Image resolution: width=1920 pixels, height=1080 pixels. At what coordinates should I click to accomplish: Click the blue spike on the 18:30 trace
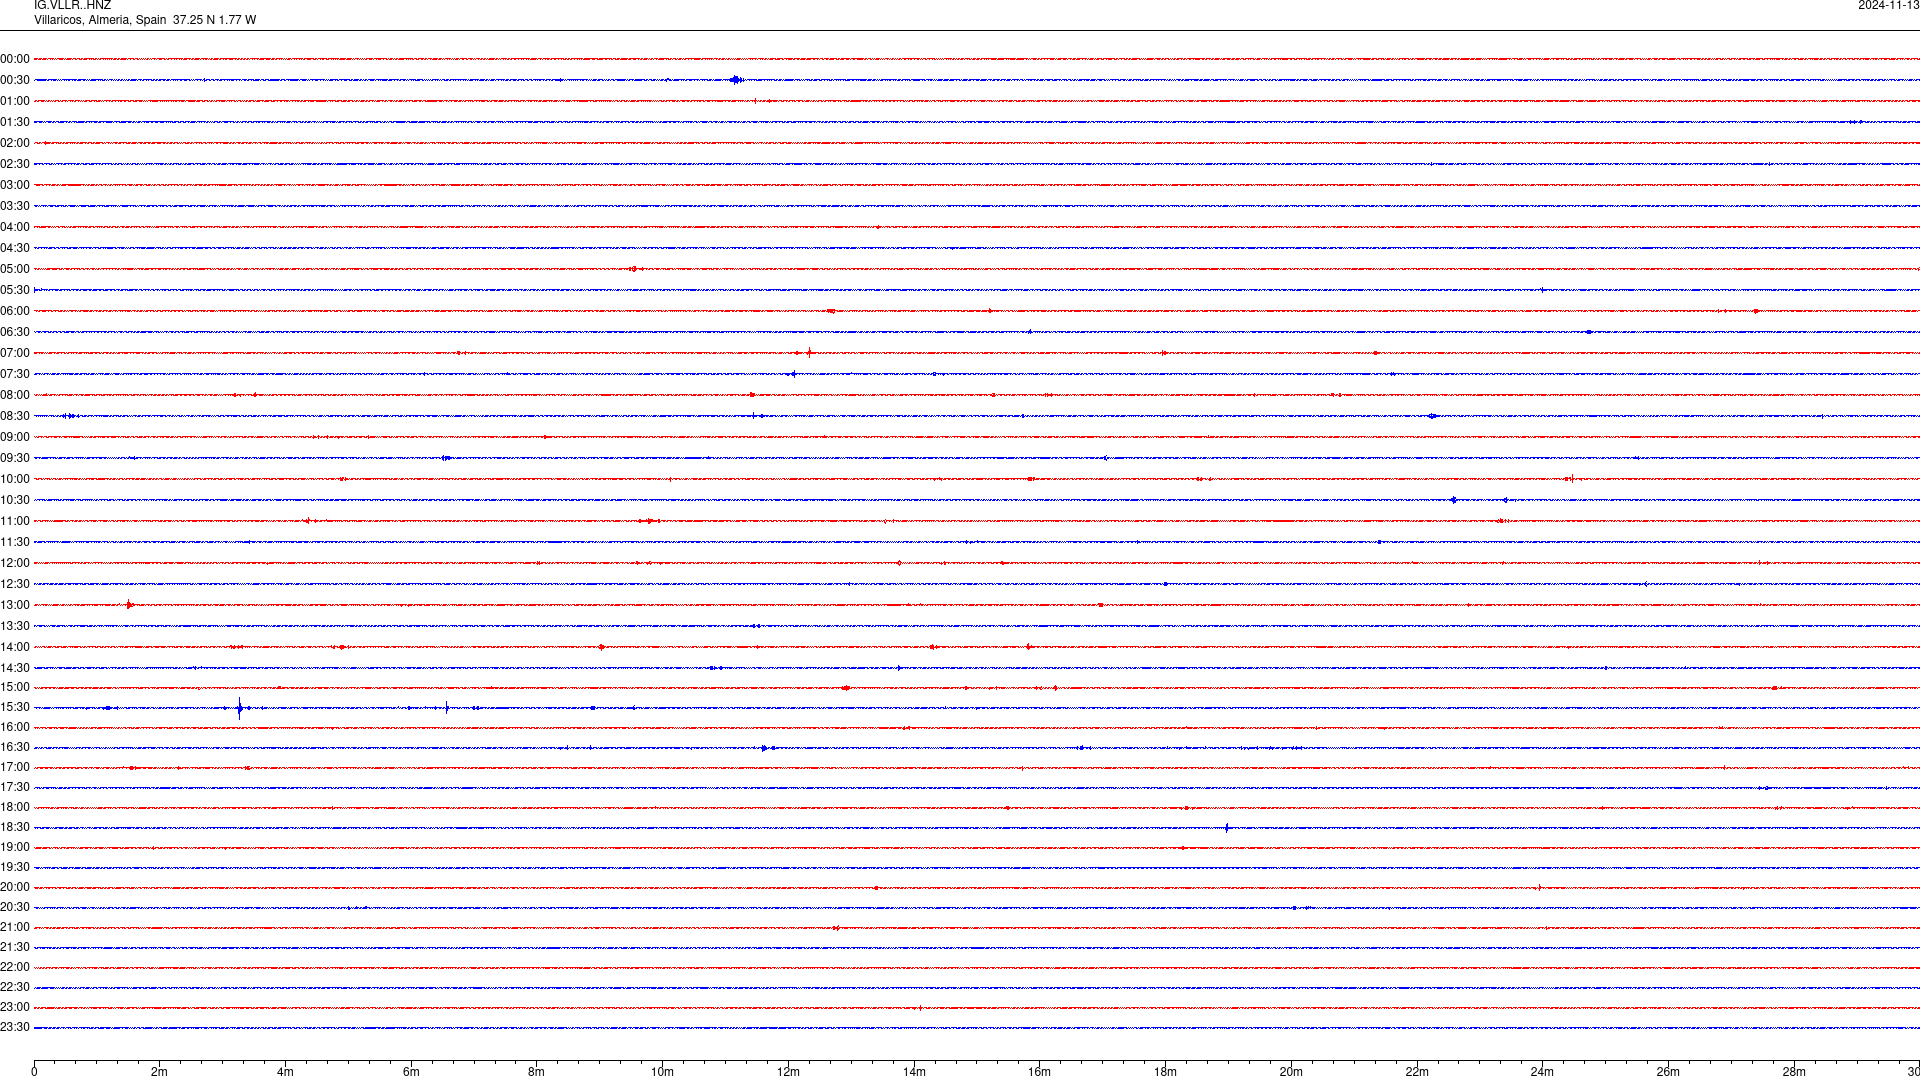[1227, 828]
